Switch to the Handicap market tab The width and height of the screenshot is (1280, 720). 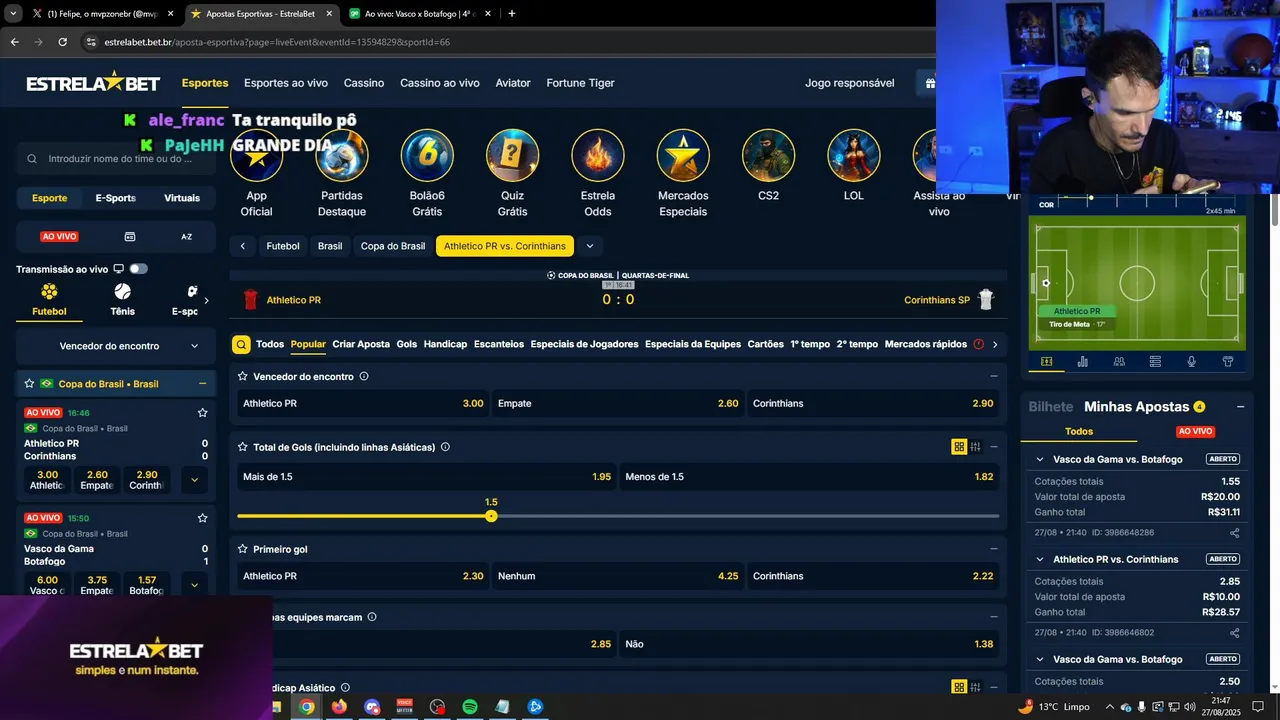tap(445, 344)
